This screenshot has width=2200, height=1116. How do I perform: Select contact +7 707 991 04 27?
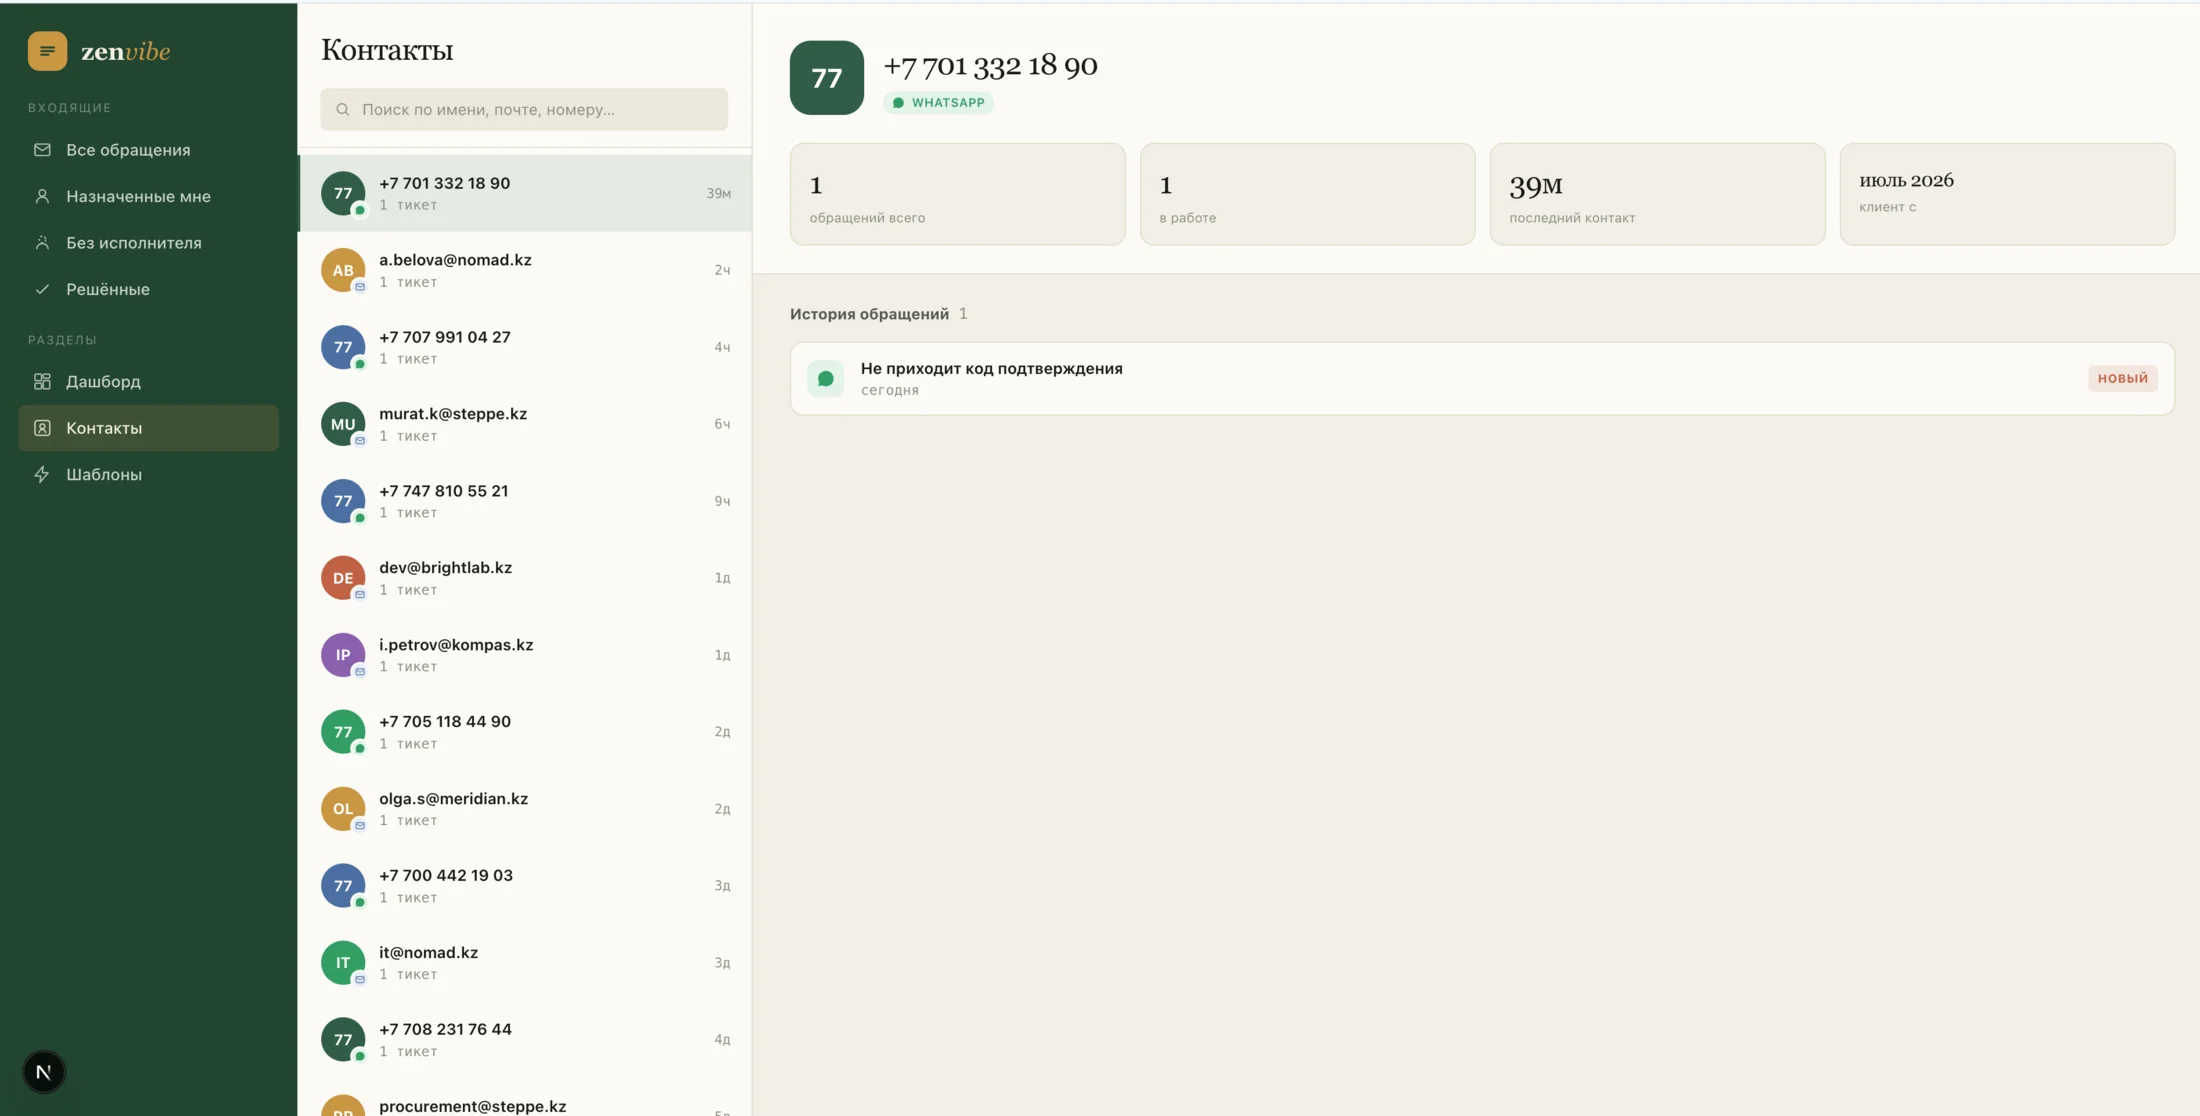coord(525,347)
